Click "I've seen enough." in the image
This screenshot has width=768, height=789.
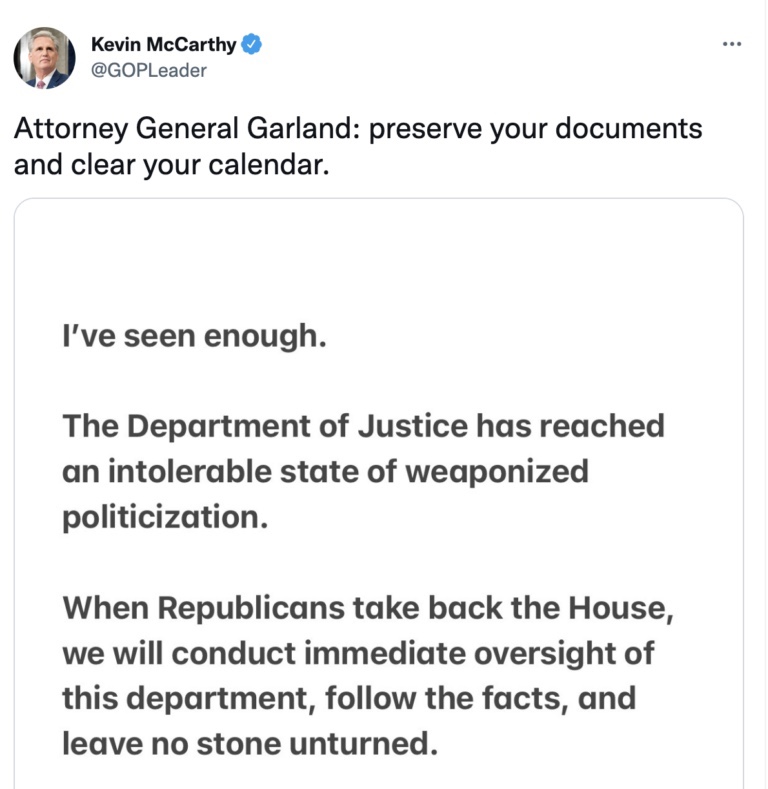coord(195,338)
